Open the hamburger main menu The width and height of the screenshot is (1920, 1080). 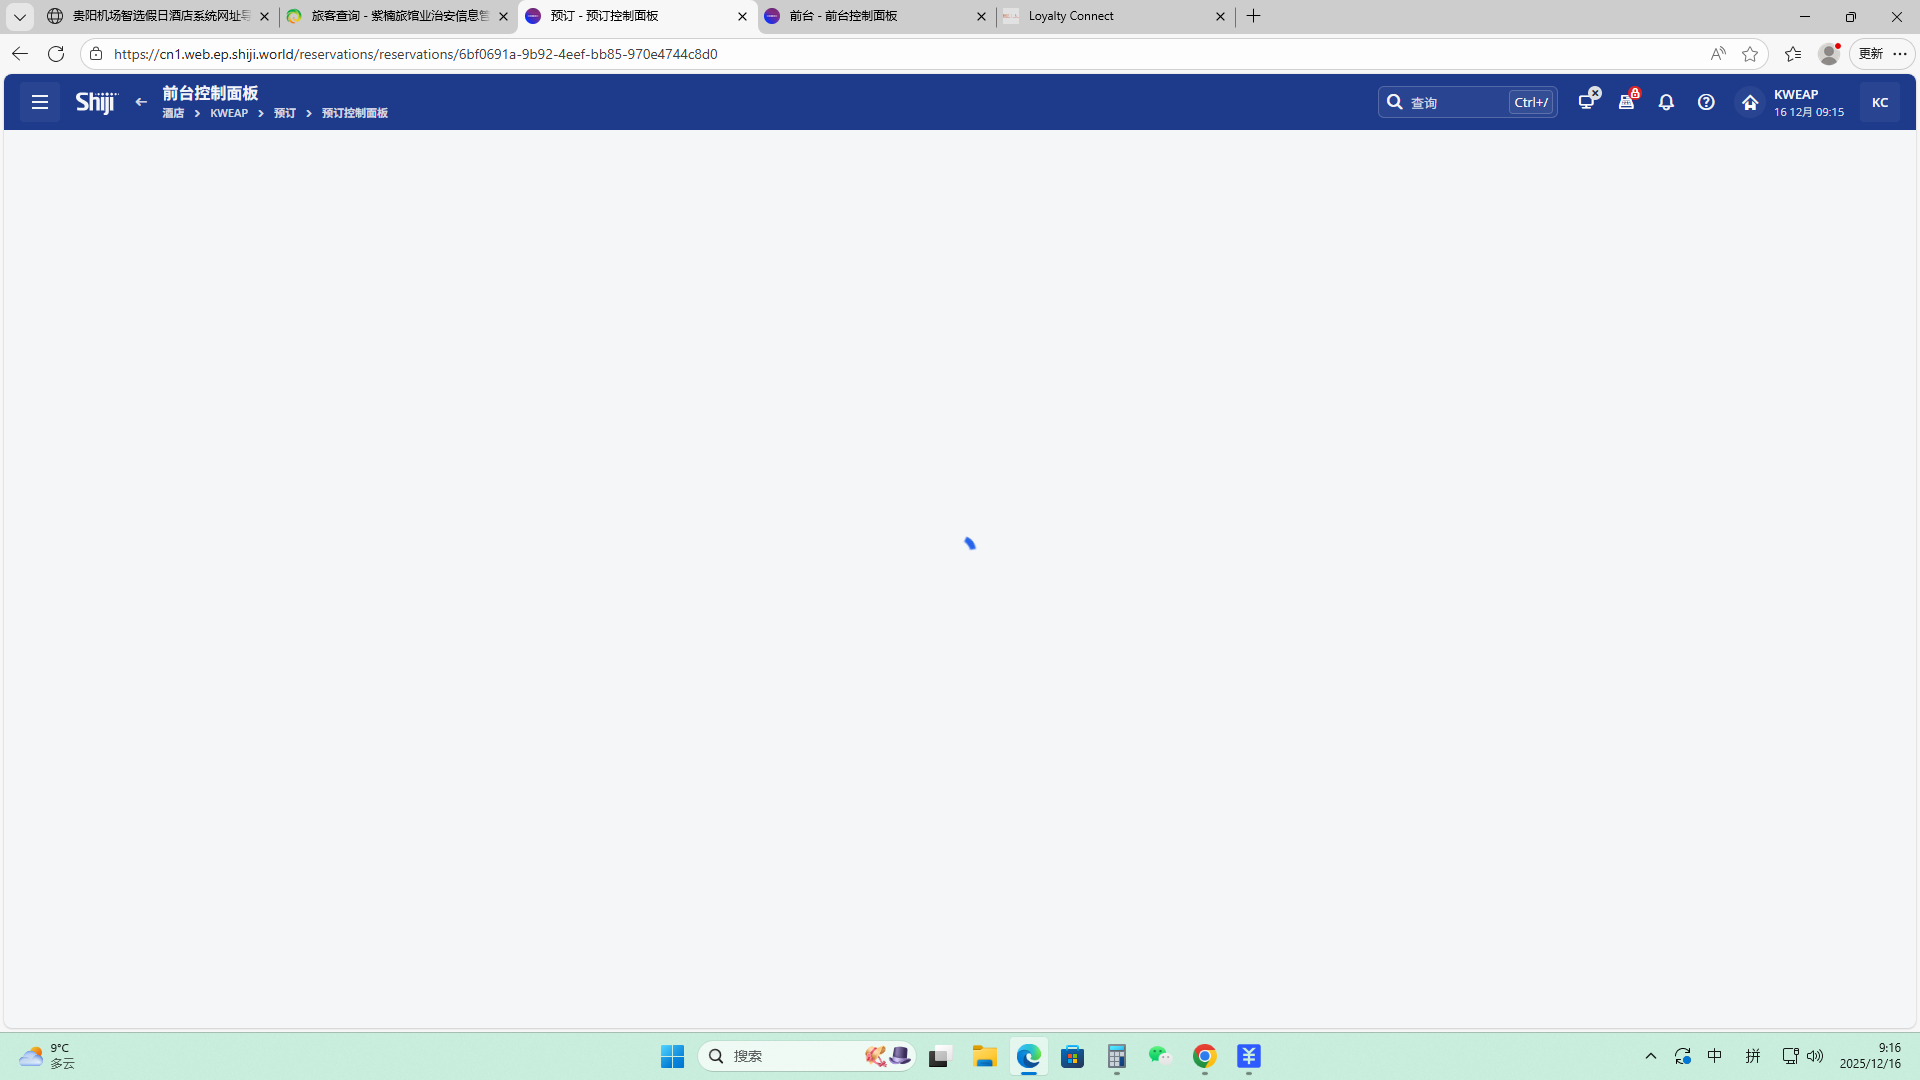click(x=40, y=102)
